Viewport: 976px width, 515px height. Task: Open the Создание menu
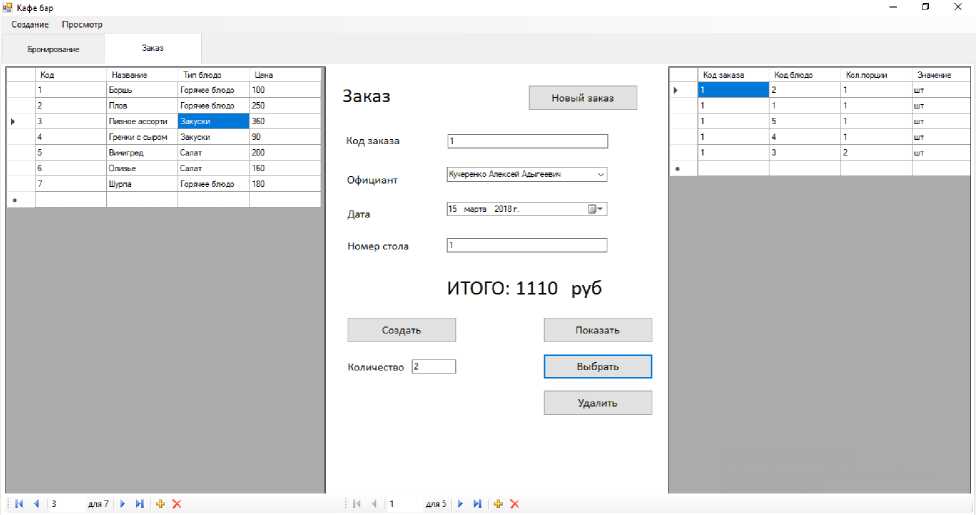click(x=30, y=24)
